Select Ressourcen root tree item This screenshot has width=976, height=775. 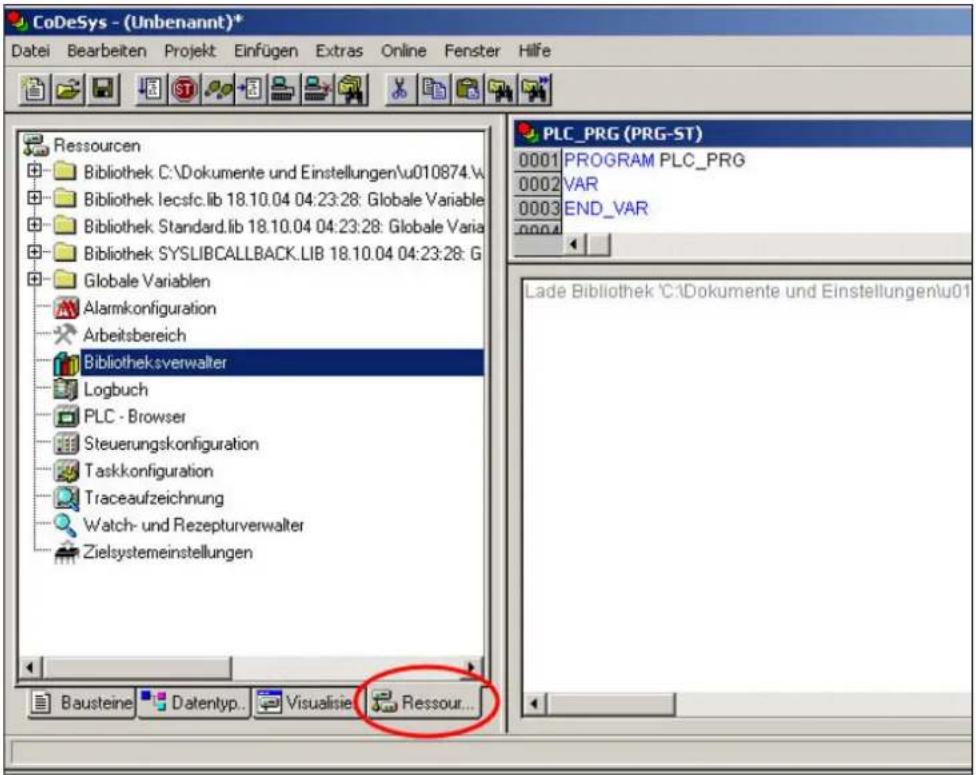pos(97,146)
